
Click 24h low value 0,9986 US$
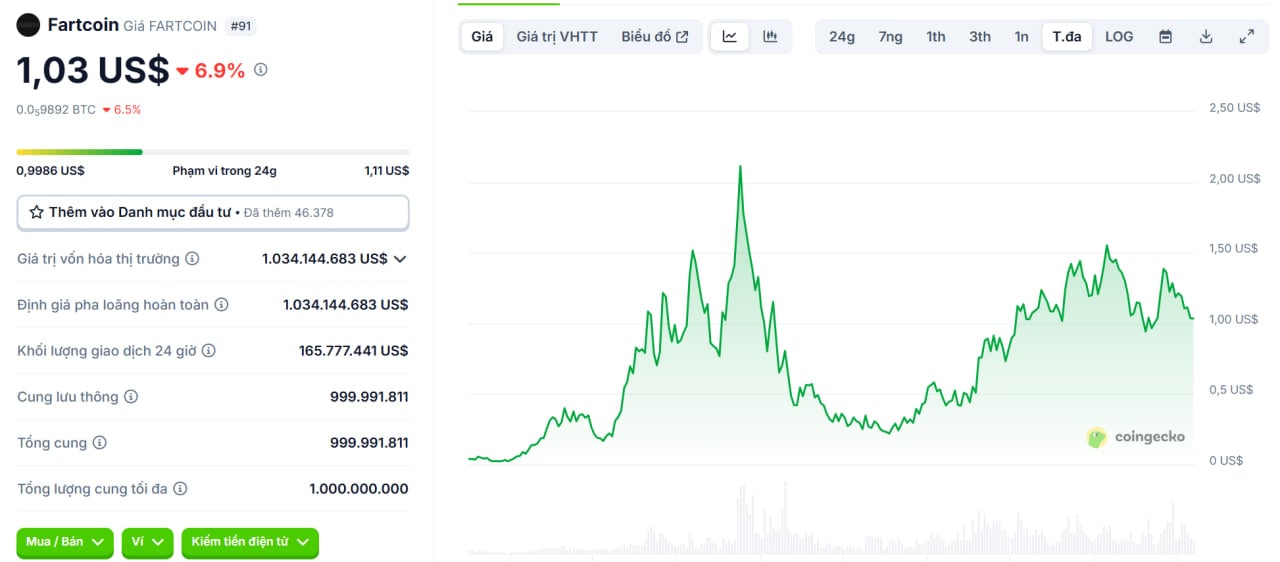point(50,171)
